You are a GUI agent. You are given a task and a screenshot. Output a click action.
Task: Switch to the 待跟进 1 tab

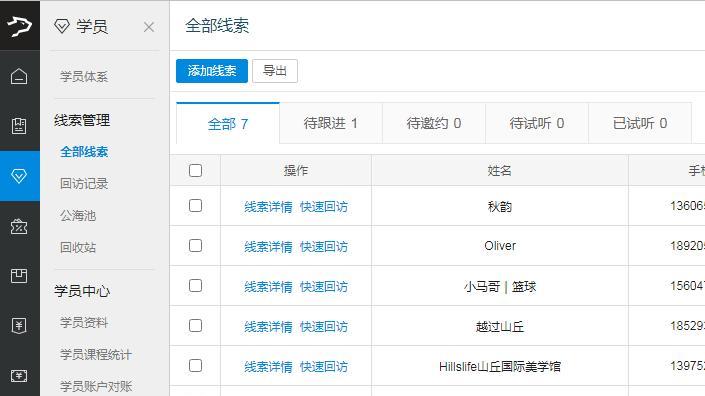(331, 123)
